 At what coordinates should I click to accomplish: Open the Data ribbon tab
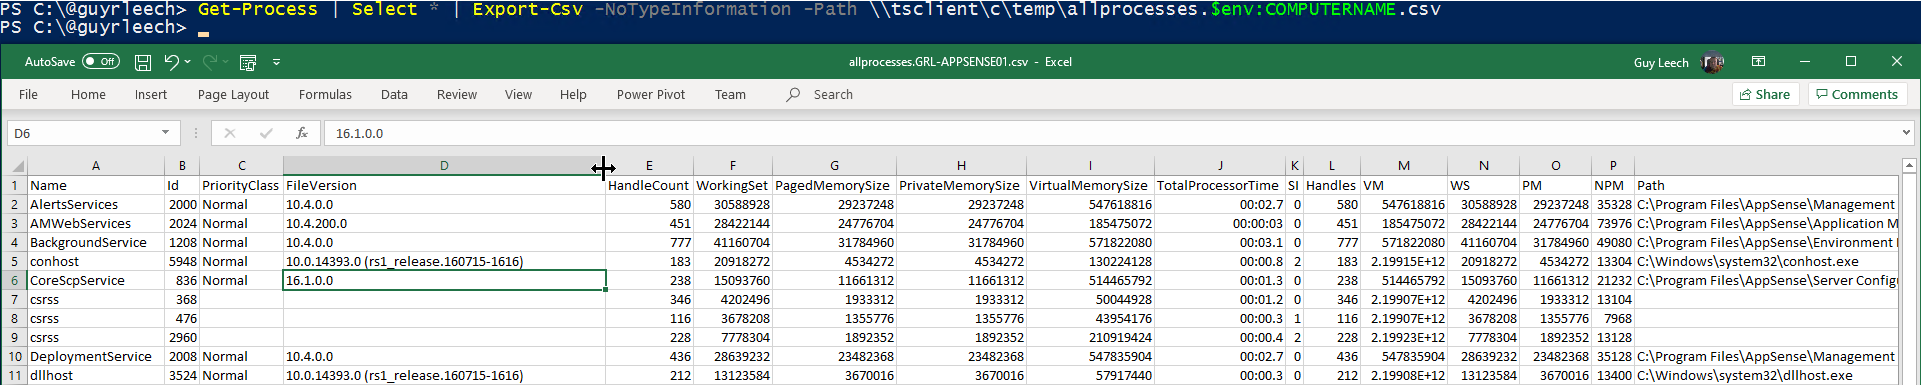pyautogui.click(x=394, y=95)
